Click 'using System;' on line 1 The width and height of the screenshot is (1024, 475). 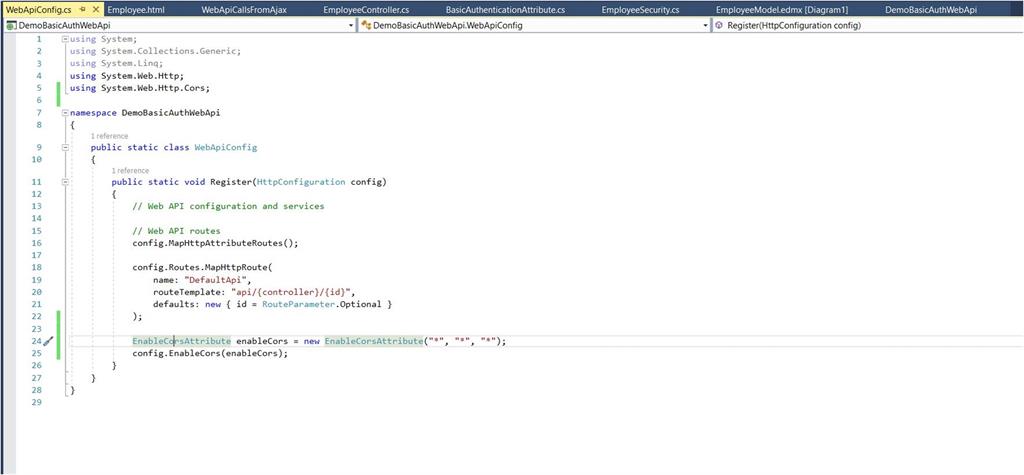tap(103, 39)
